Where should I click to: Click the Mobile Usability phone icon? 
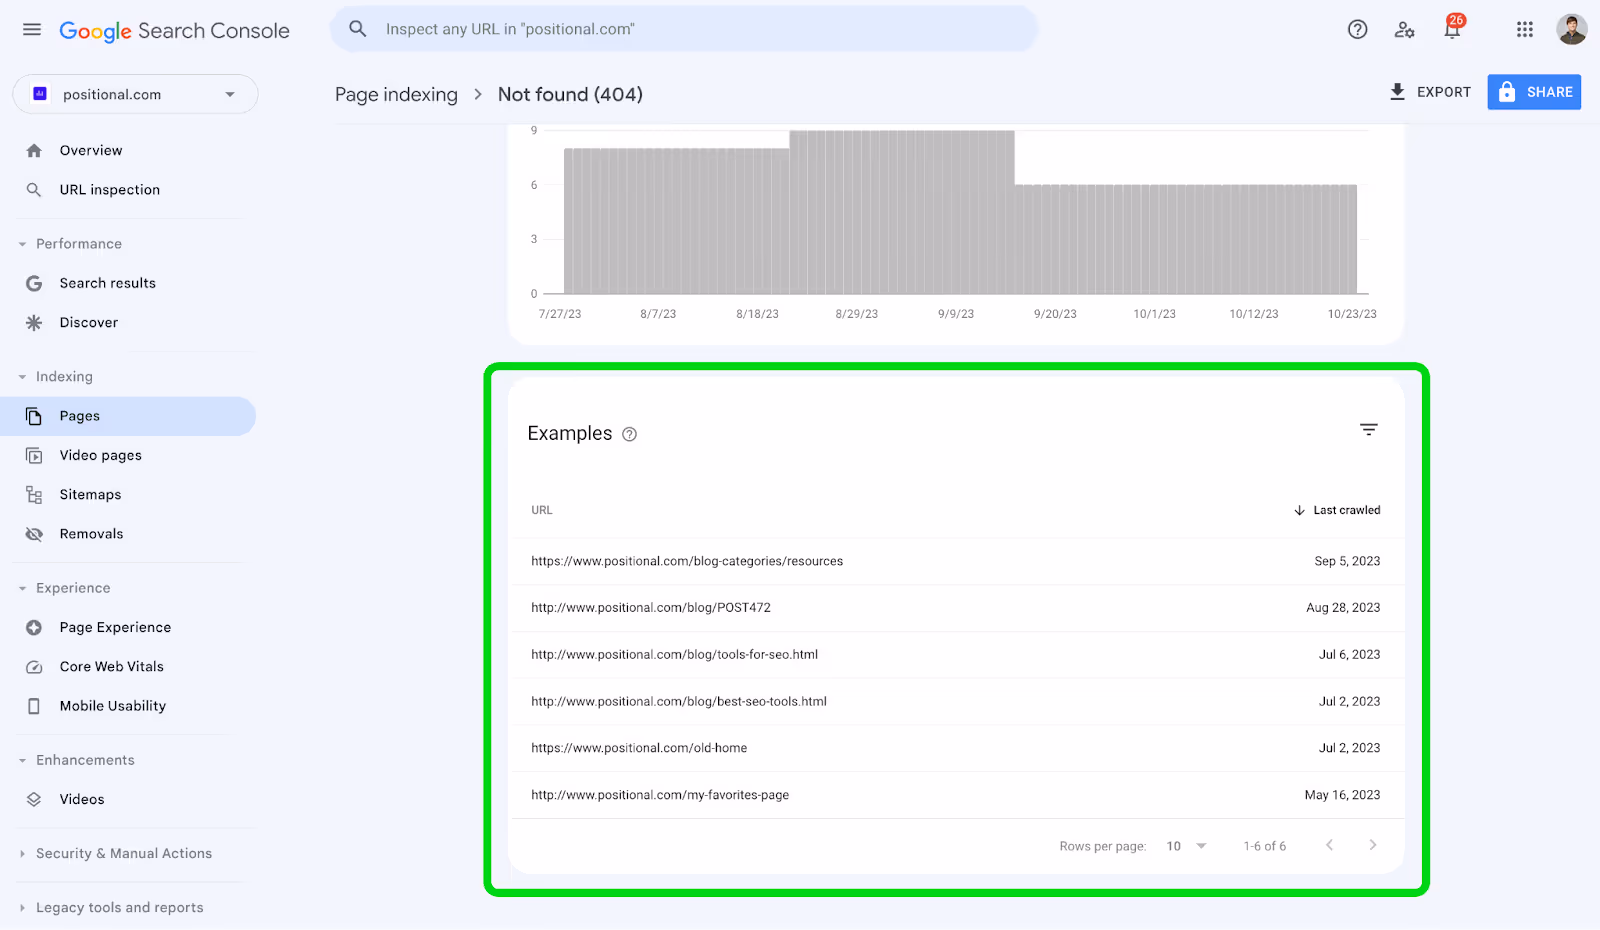(34, 706)
